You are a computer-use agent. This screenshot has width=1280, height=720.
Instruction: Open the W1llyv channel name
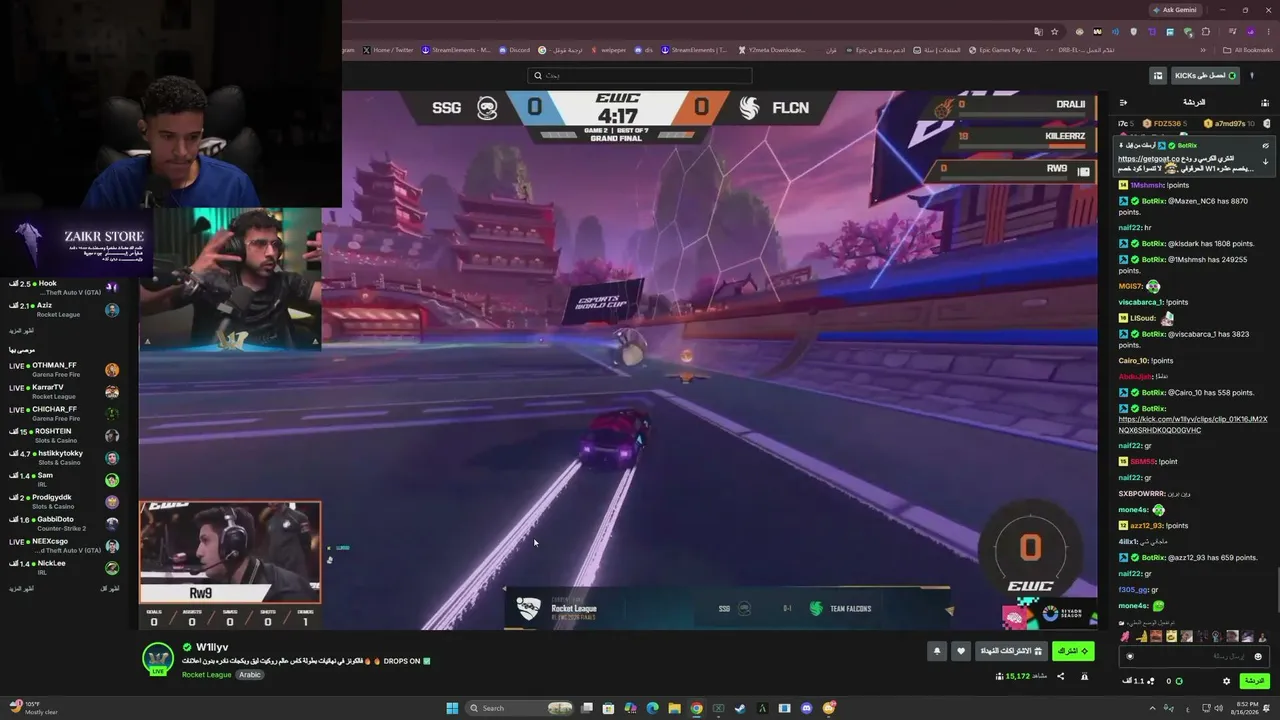[x=212, y=648]
